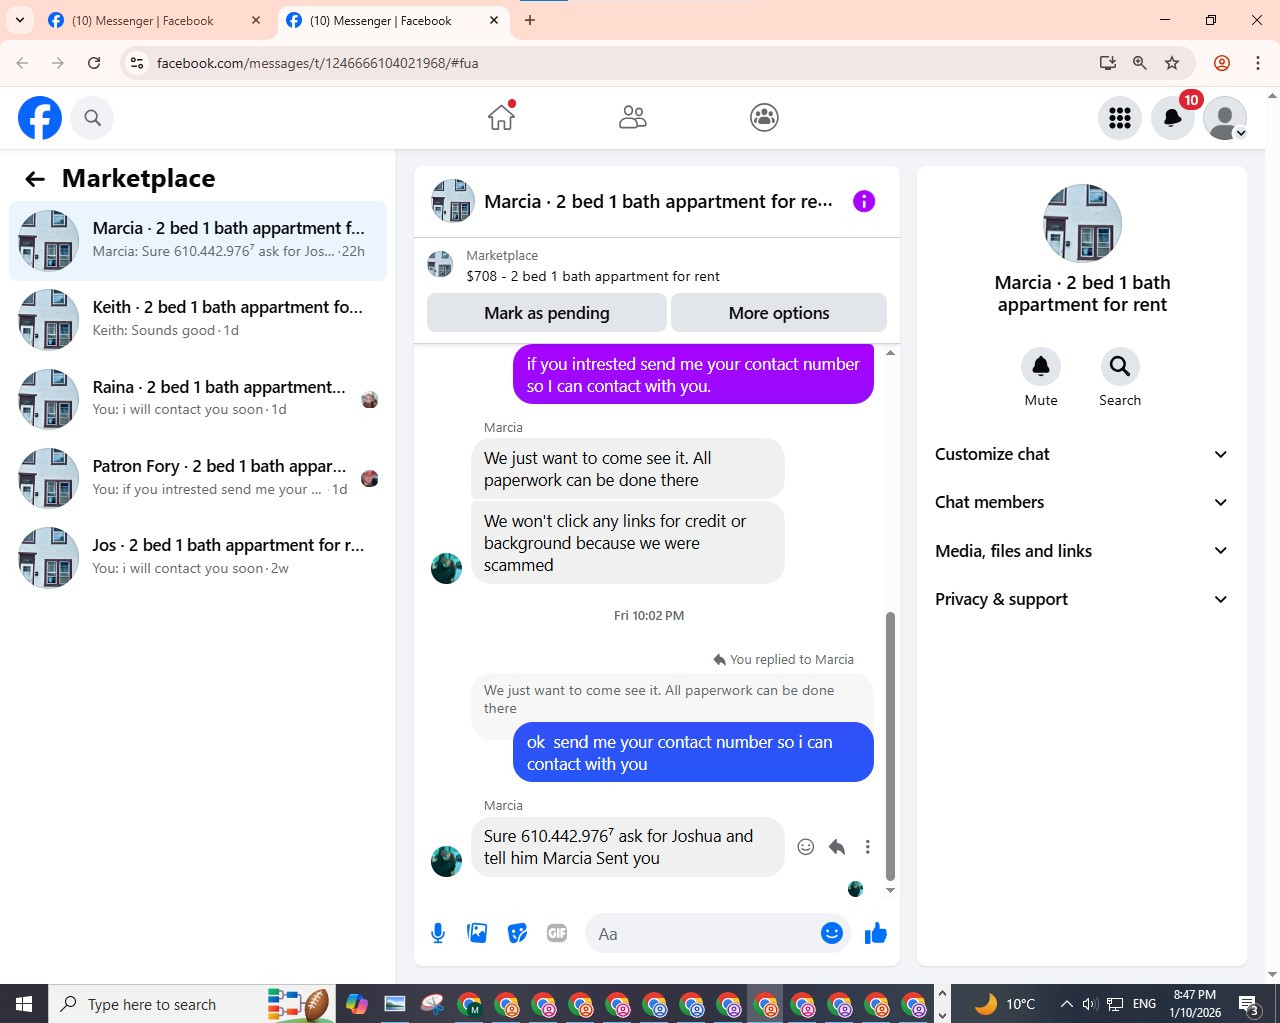Show hidden system tray icons chevron

[1066, 1004]
